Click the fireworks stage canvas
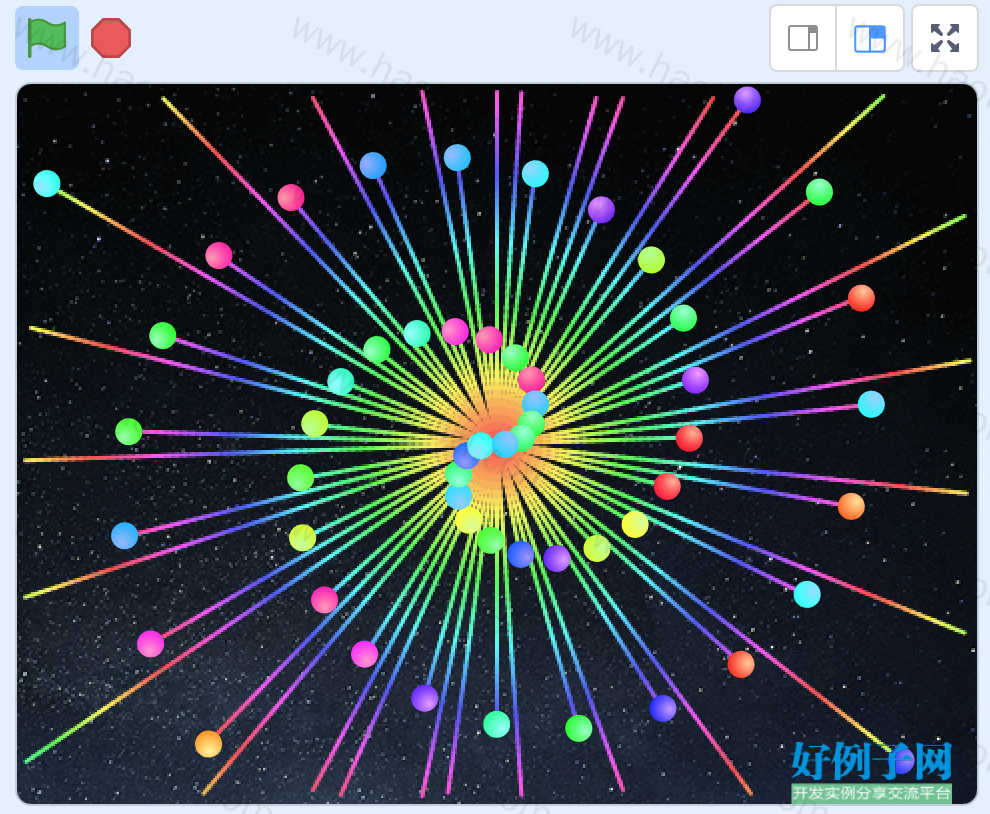This screenshot has height=814, width=990. [497, 444]
